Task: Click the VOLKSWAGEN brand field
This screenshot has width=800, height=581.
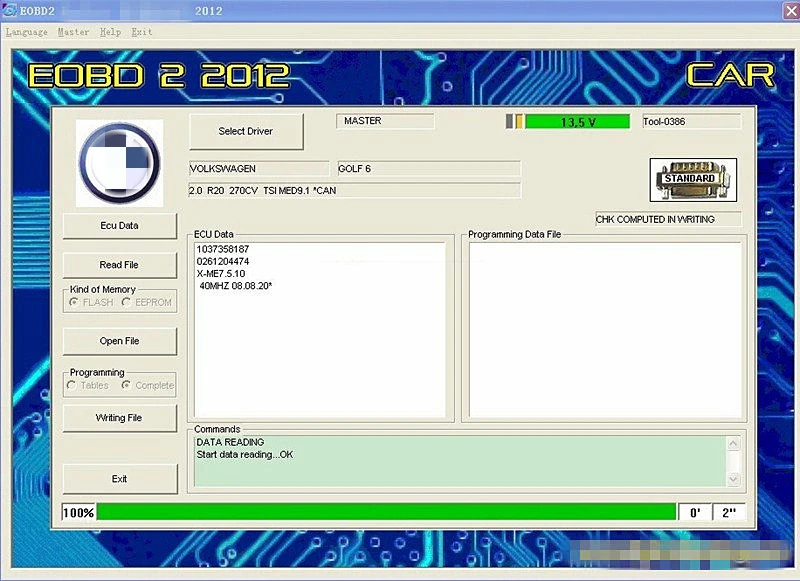Action: click(259, 169)
